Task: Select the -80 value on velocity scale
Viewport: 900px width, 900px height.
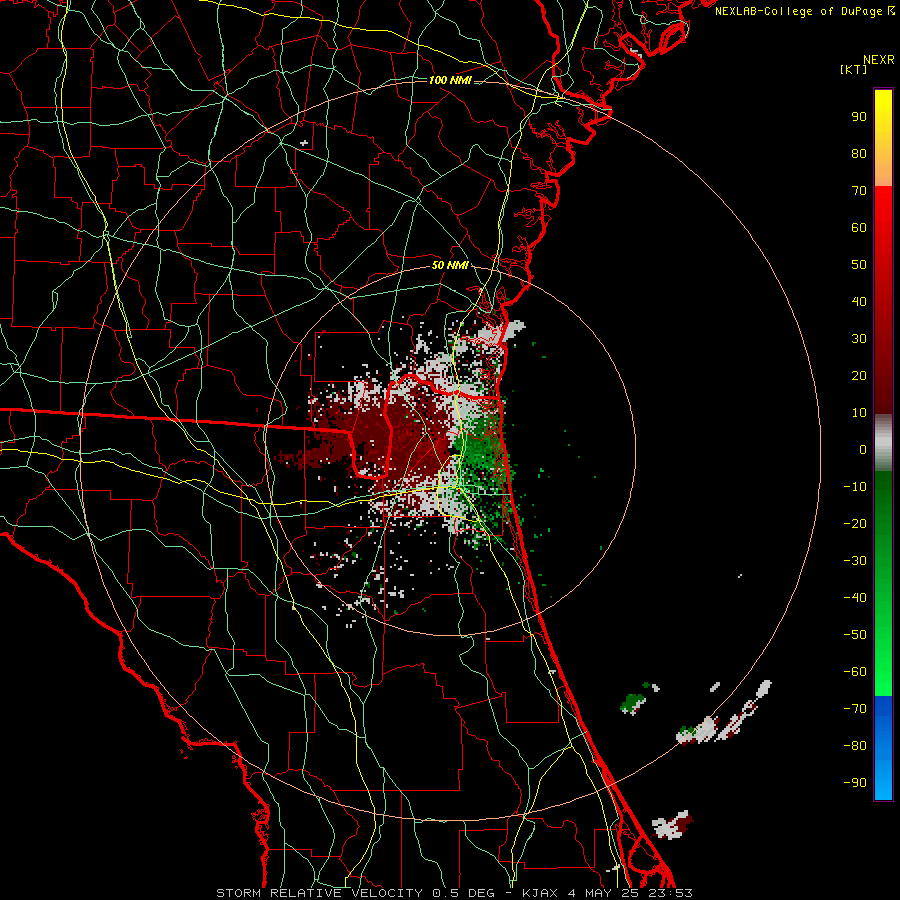Action: coord(855,746)
